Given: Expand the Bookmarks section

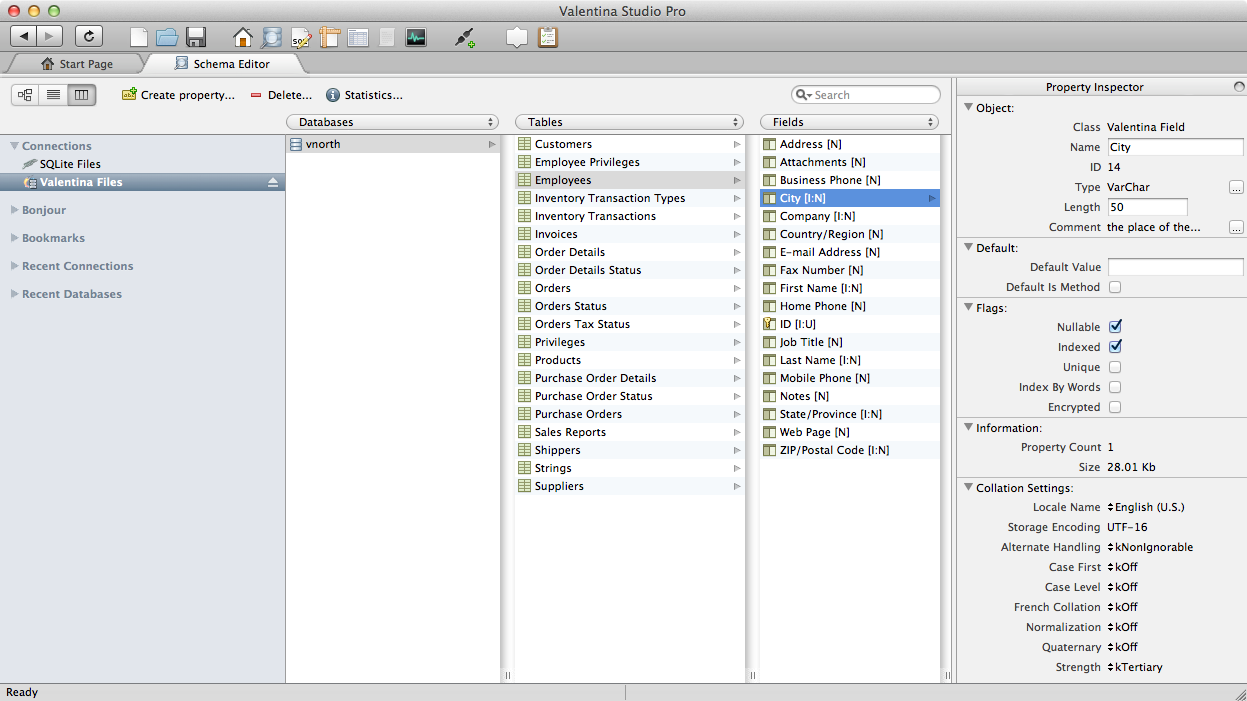Looking at the screenshot, I should pos(14,238).
